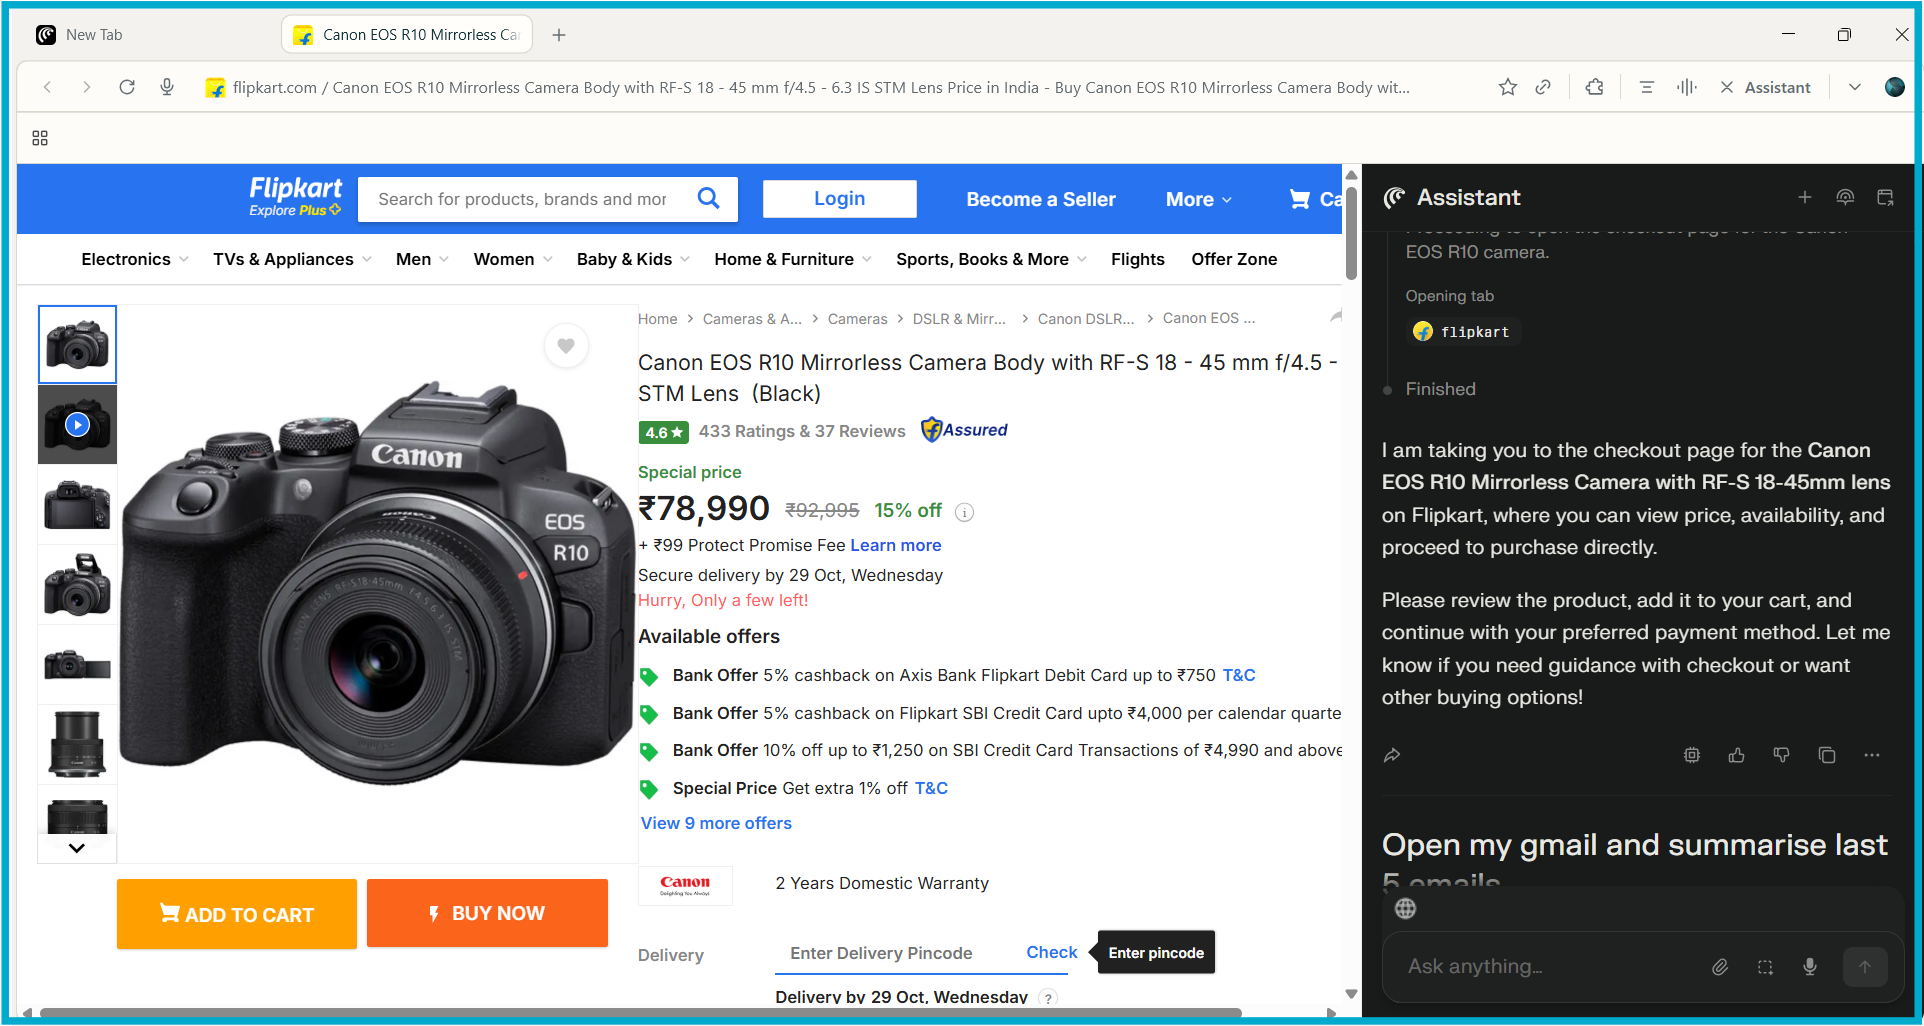Open the More dropdown in Flipkart header
Image resolution: width=1924 pixels, height=1026 pixels.
coord(1198,200)
